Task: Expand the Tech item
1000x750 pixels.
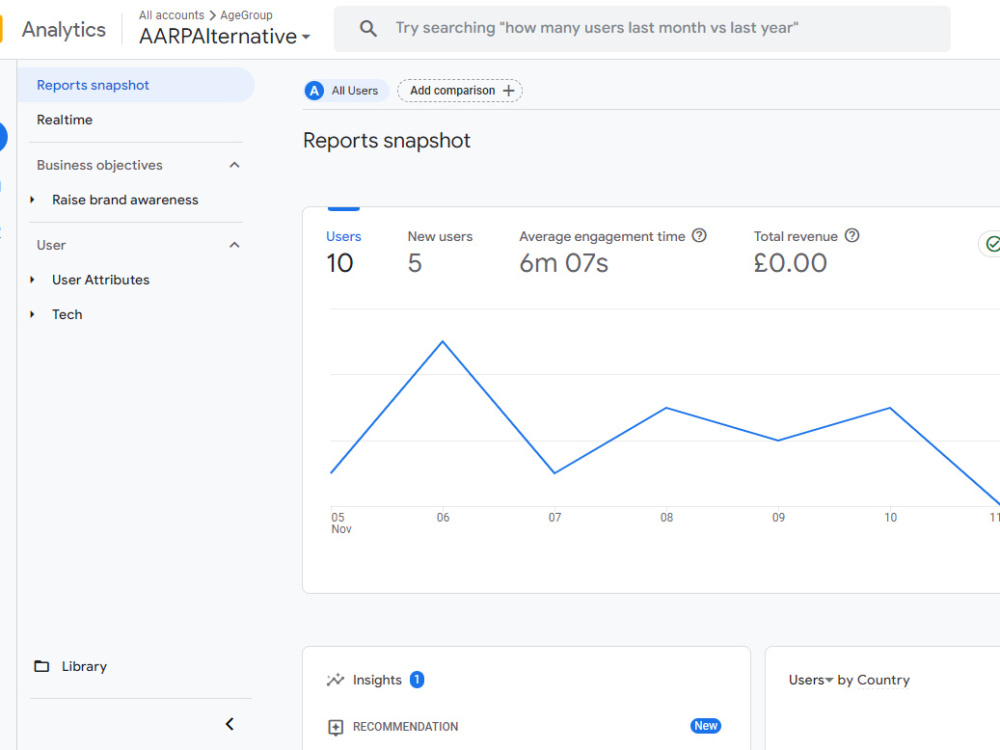Action: (x=32, y=314)
